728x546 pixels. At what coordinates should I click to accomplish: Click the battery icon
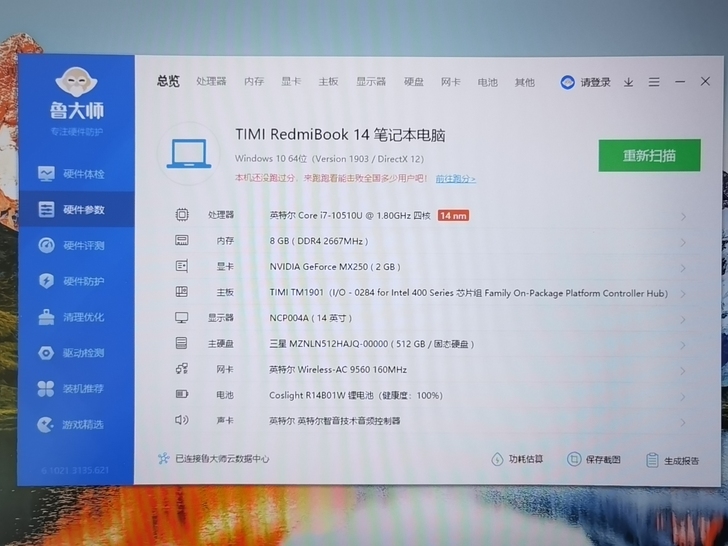182,394
